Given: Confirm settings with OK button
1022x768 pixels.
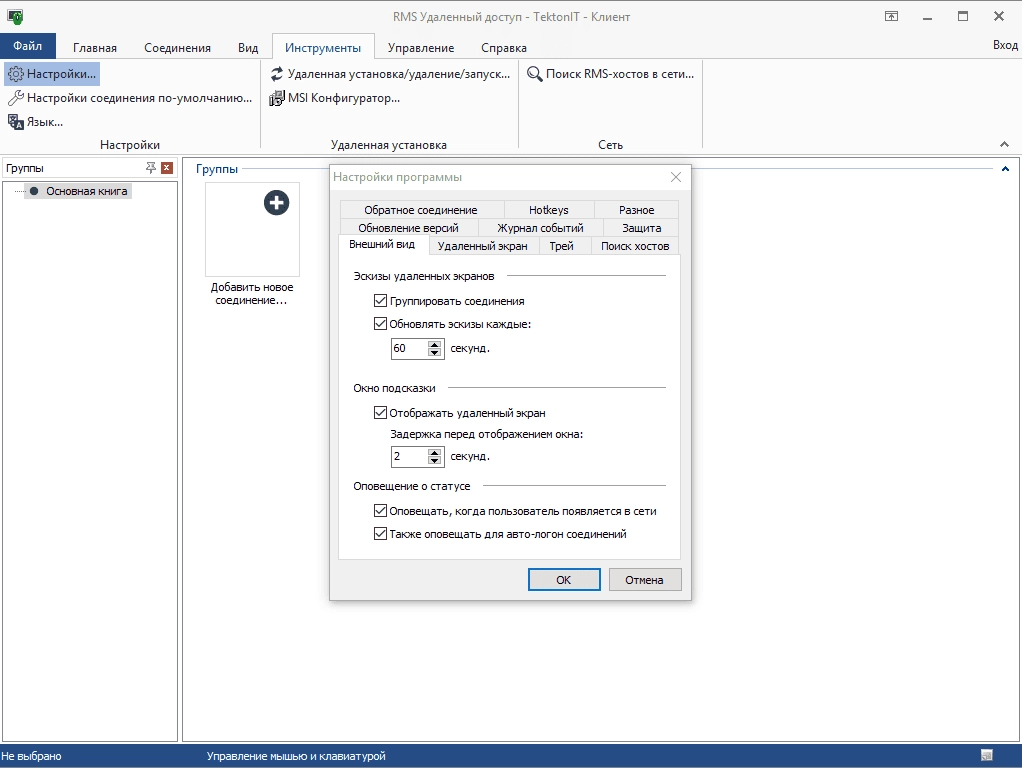Looking at the screenshot, I should 564,580.
